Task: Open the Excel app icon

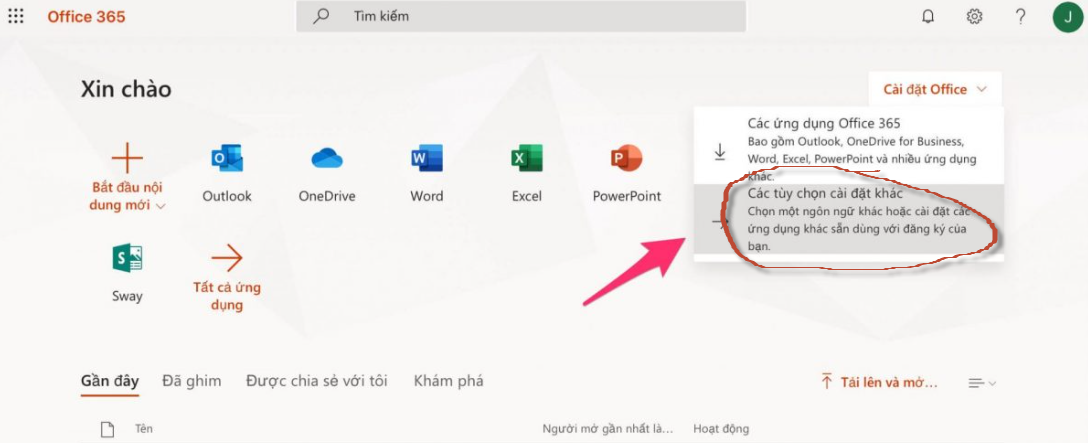Action: click(x=527, y=158)
